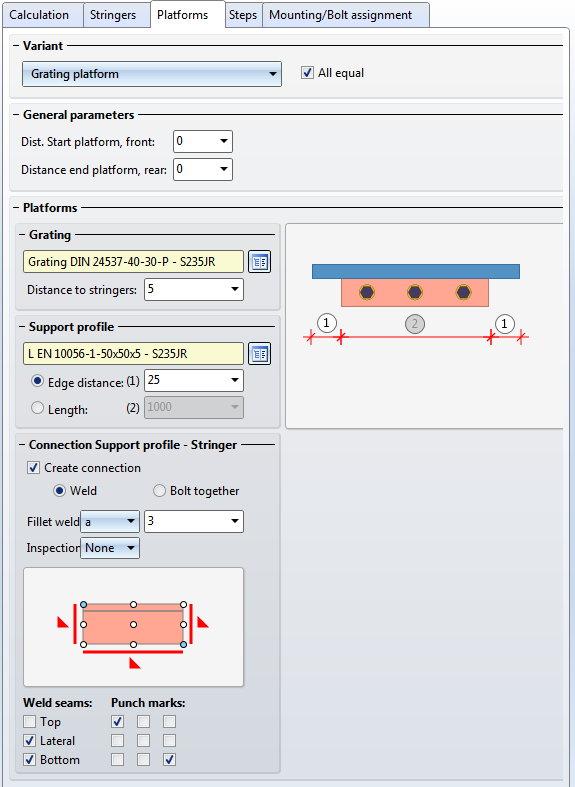The width and height of the screenshot is (575, 787).
Task: Open the Grating platform variant dropdown
Action: click(x=152, y=74)
